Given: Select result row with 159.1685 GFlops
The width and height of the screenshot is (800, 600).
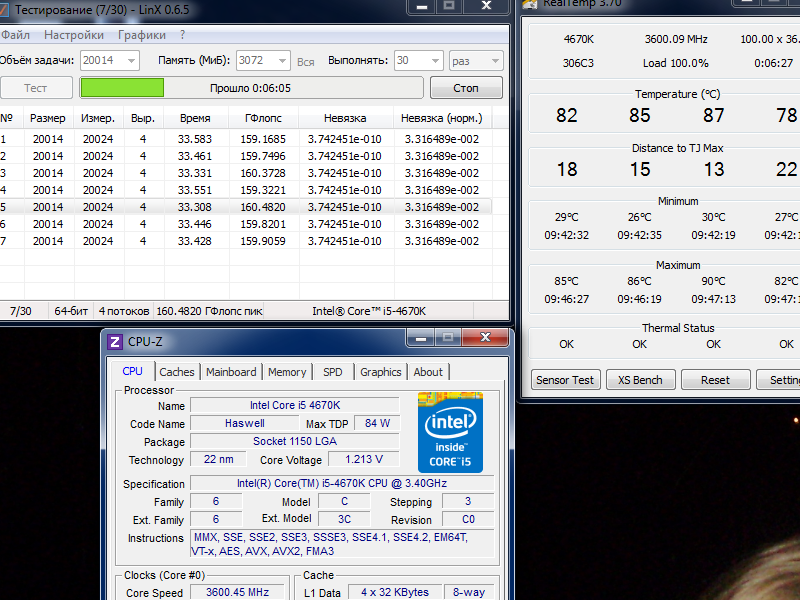Looking at the screenshot, I should pyautogui.click(x=245, y=139).
